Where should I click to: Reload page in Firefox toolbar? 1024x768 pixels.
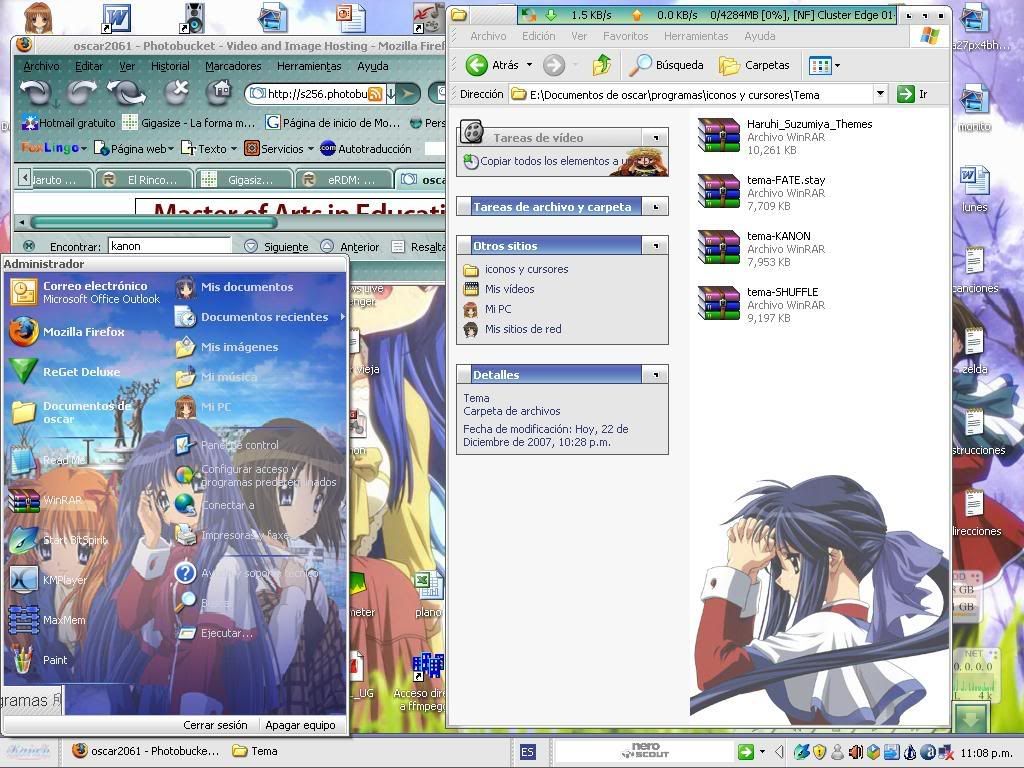coord(127,92)
